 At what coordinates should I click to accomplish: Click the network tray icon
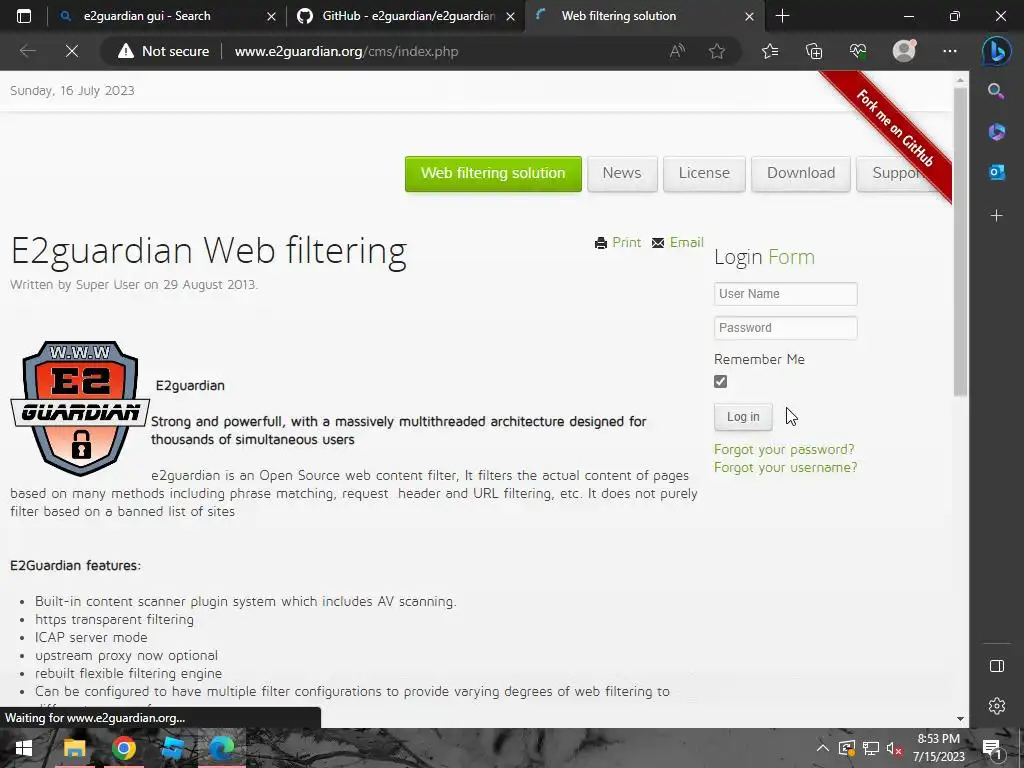[871, 748]
